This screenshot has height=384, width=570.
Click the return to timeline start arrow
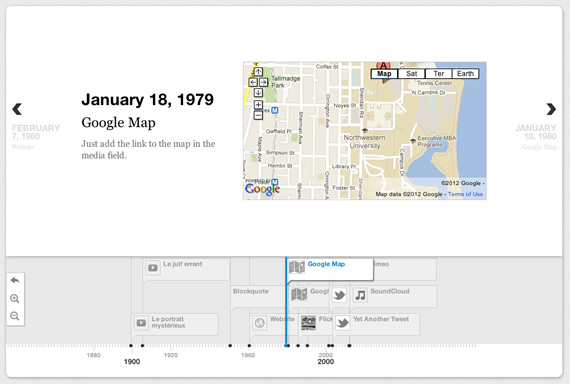tap(15, 280)
